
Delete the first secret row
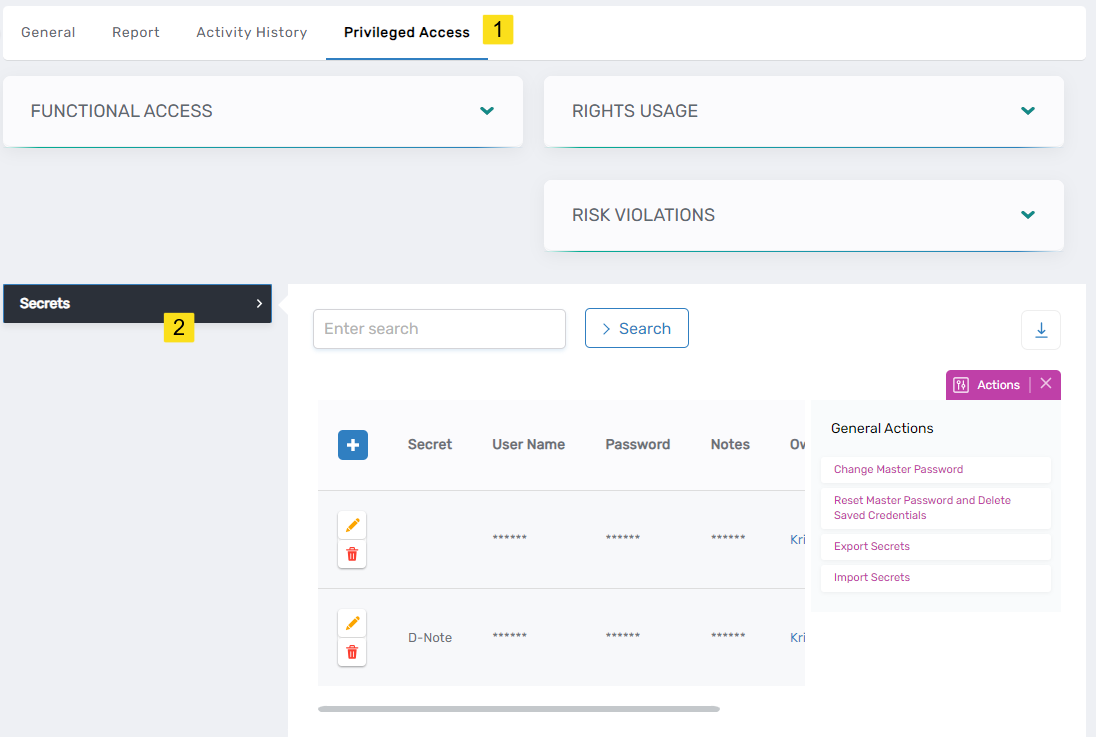click(352, 553)
